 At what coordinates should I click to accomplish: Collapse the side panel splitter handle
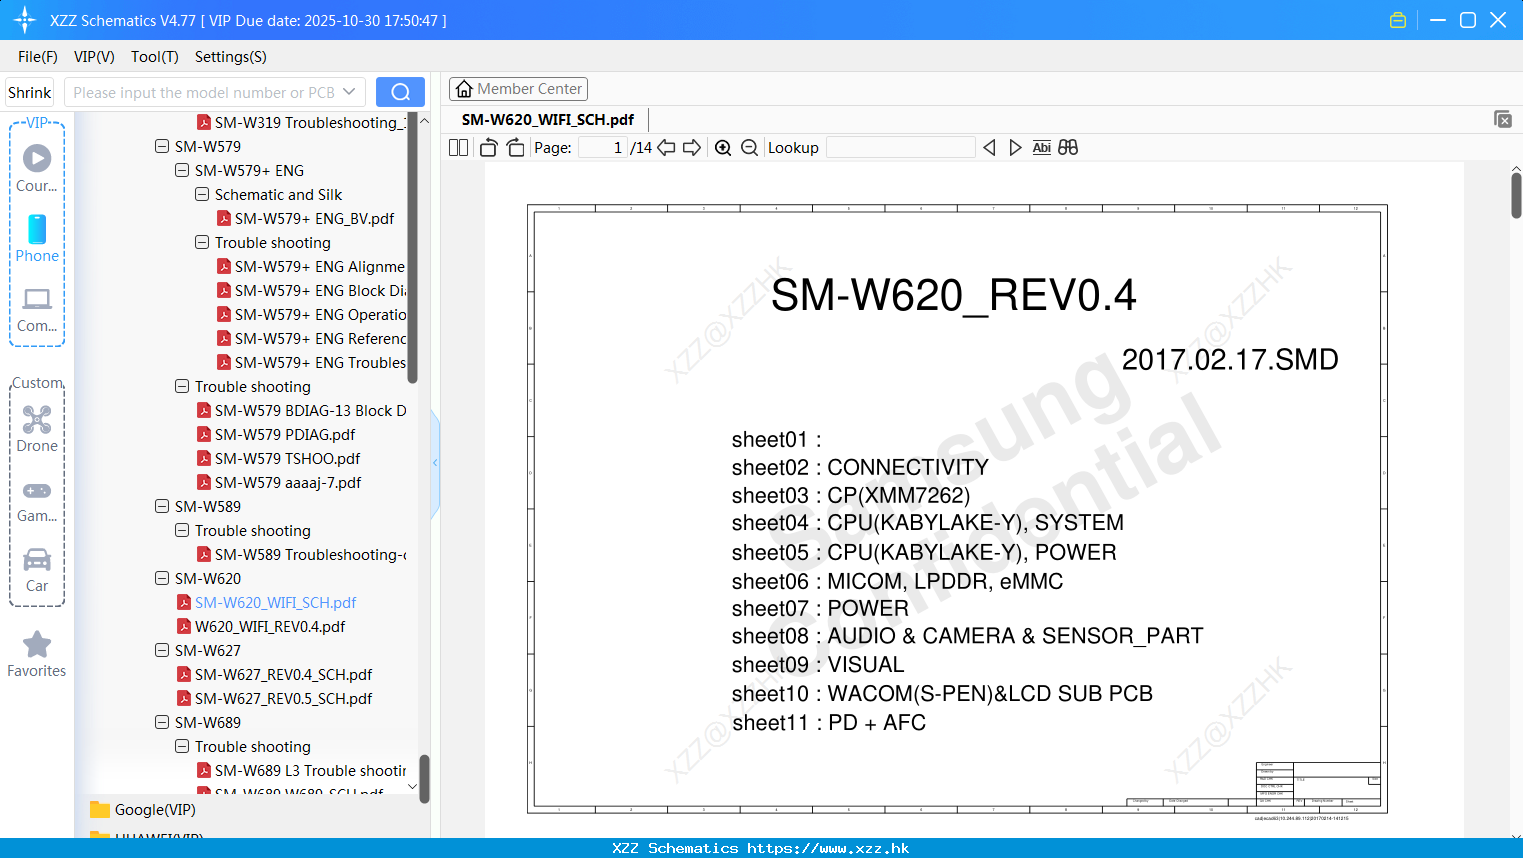(x=435, y=463)
